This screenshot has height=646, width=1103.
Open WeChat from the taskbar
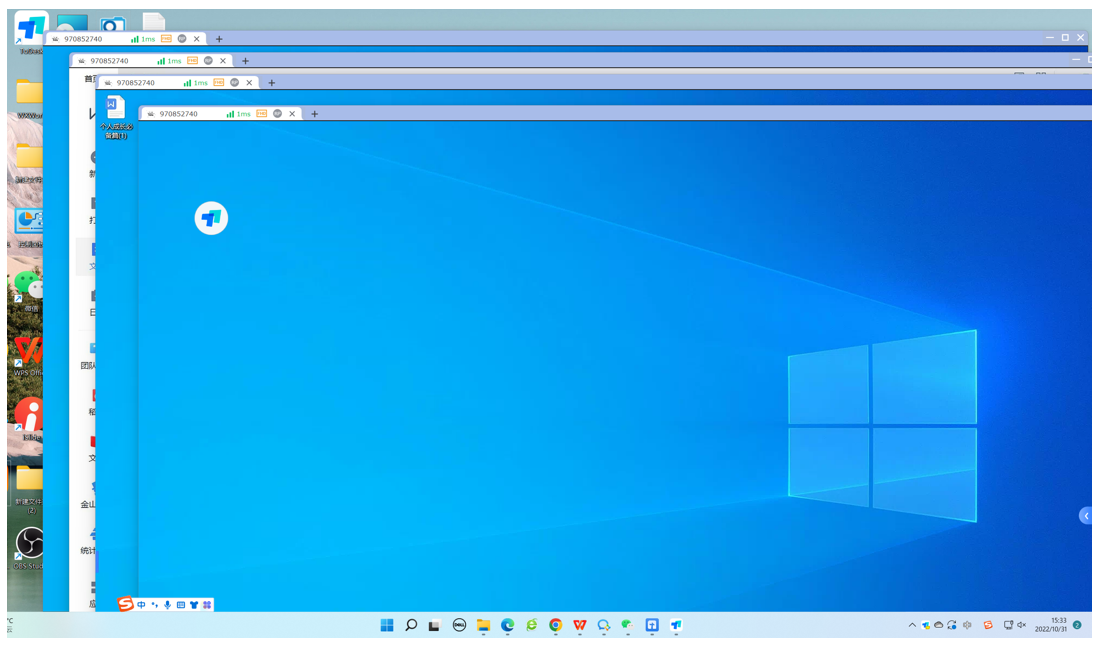point(627,625)
